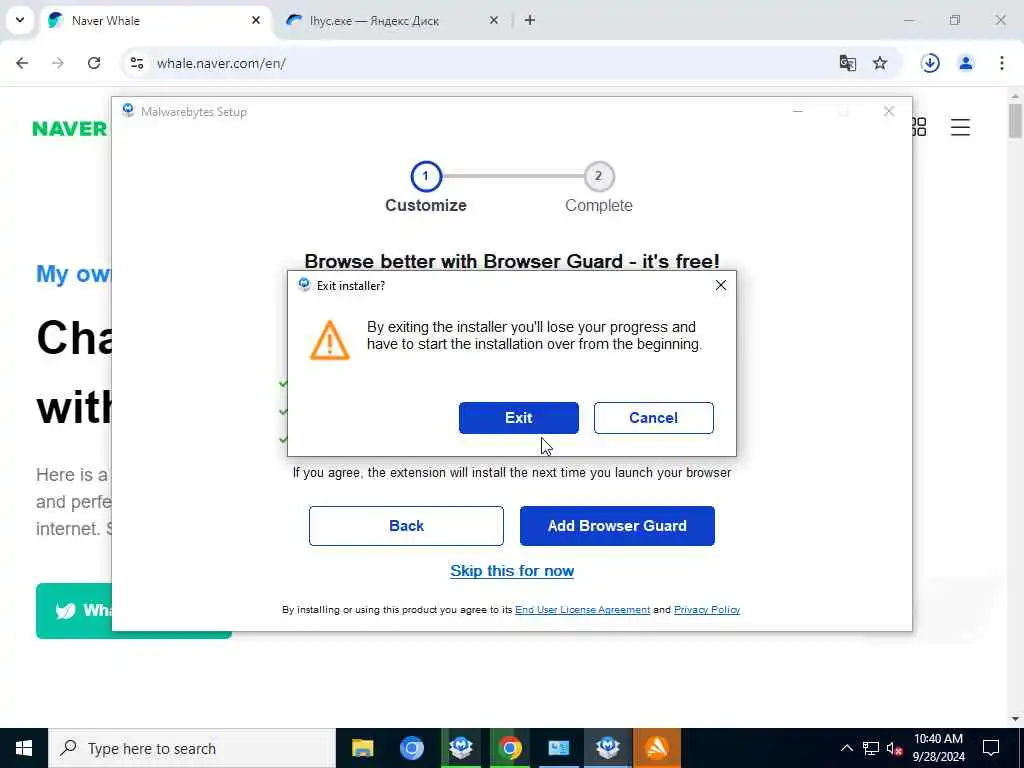Click step 1 Customize circle

(x=426, y=176)
